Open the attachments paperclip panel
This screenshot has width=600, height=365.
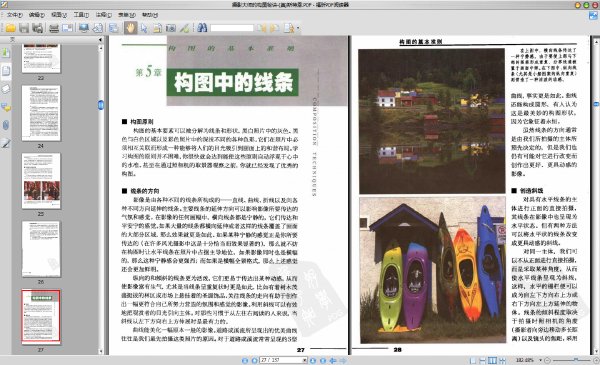point(6,125)
